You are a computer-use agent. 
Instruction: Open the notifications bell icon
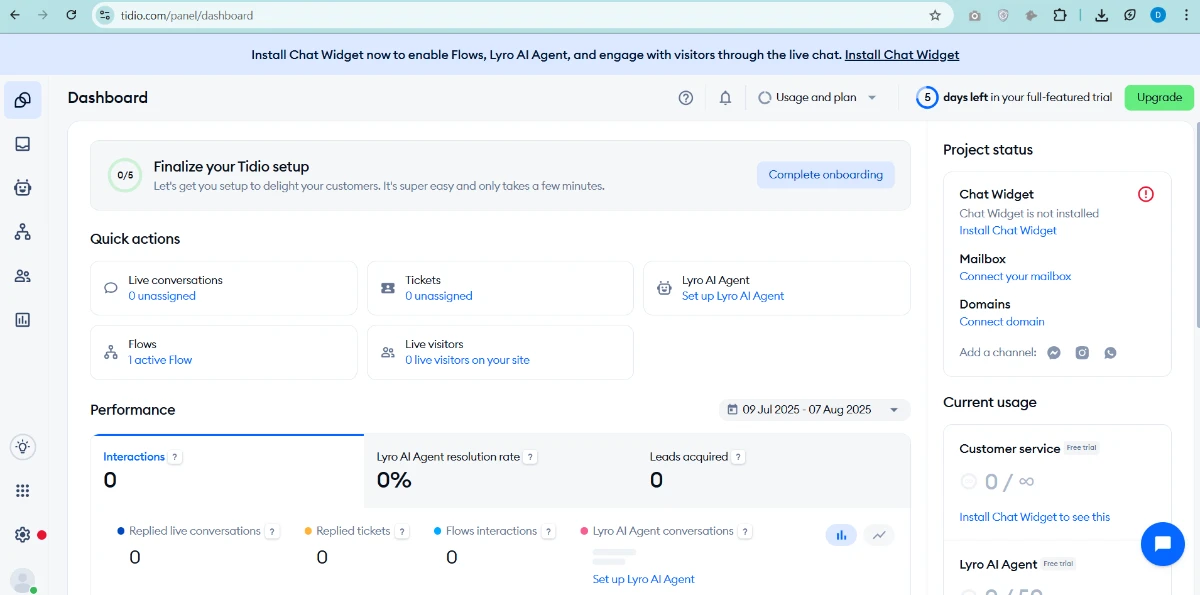point(726,98)
